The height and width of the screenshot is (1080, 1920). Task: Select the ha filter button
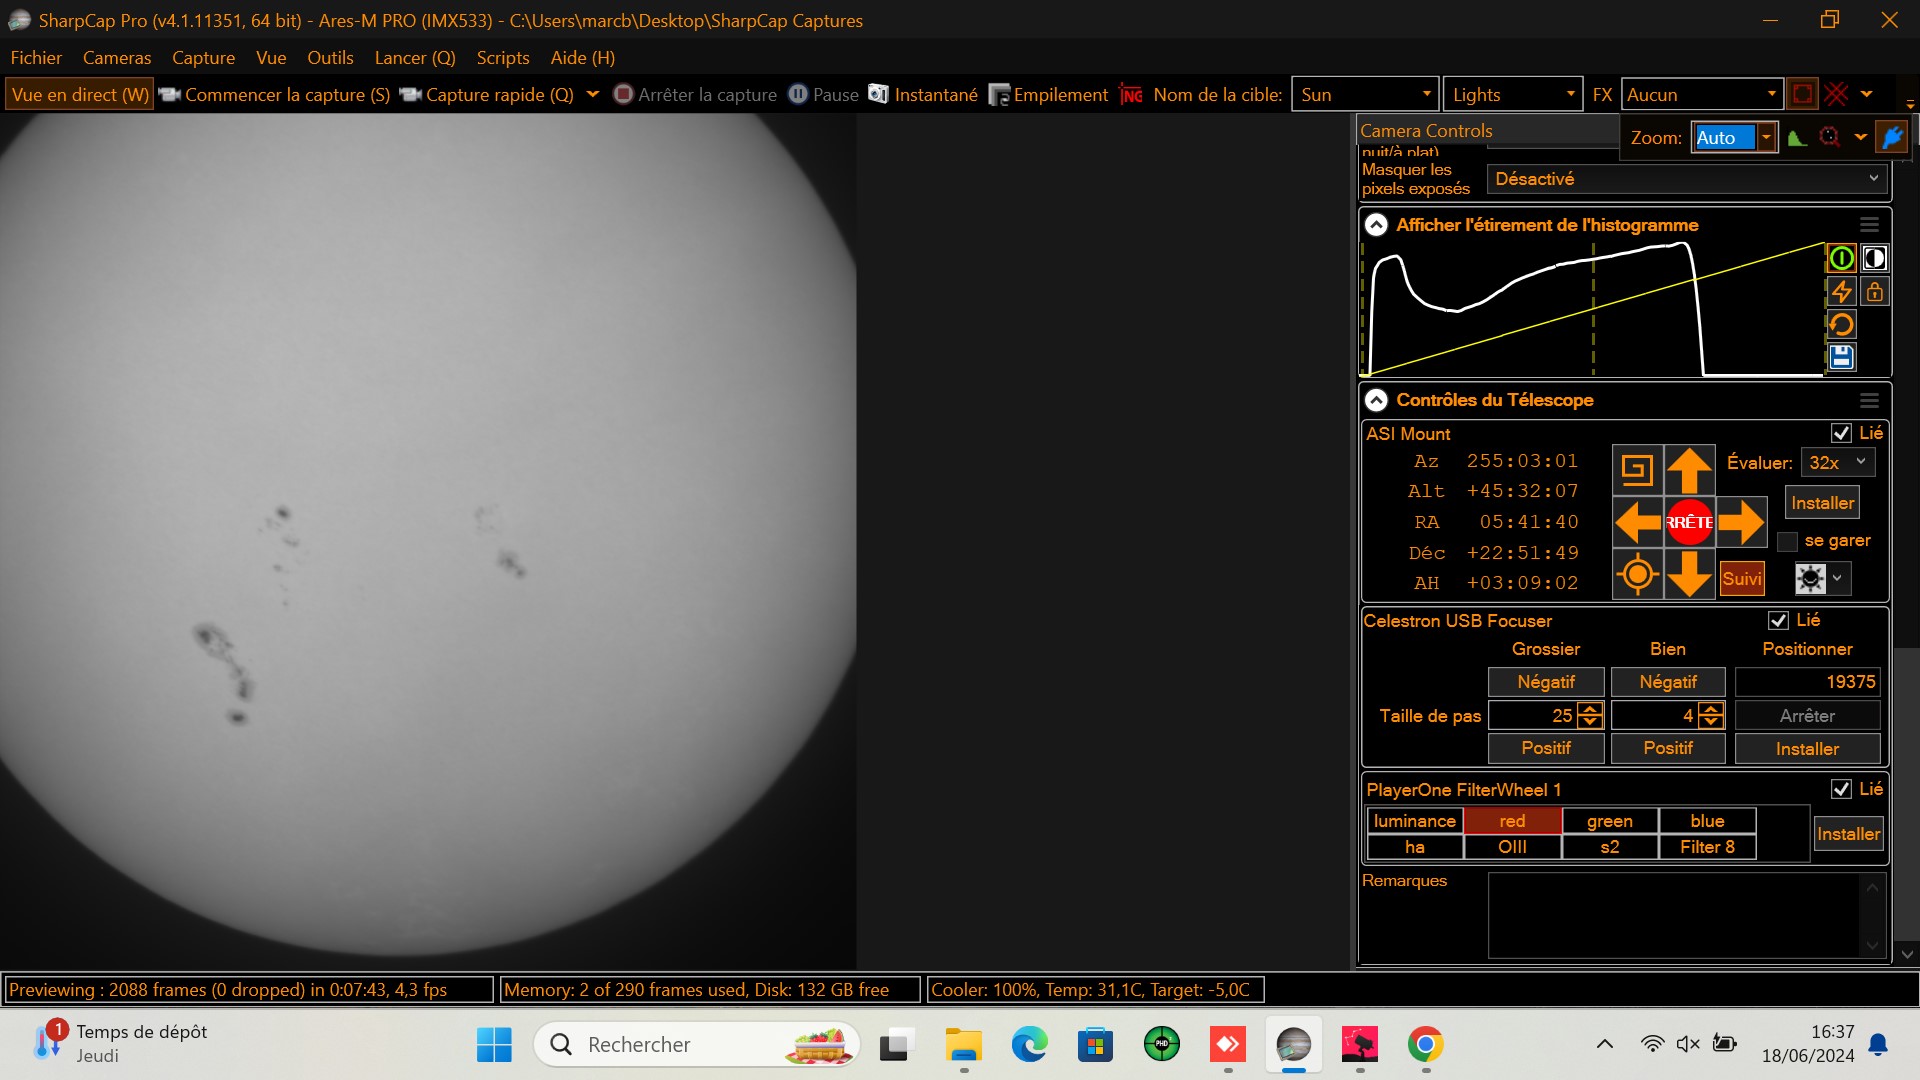point(1414,847)
